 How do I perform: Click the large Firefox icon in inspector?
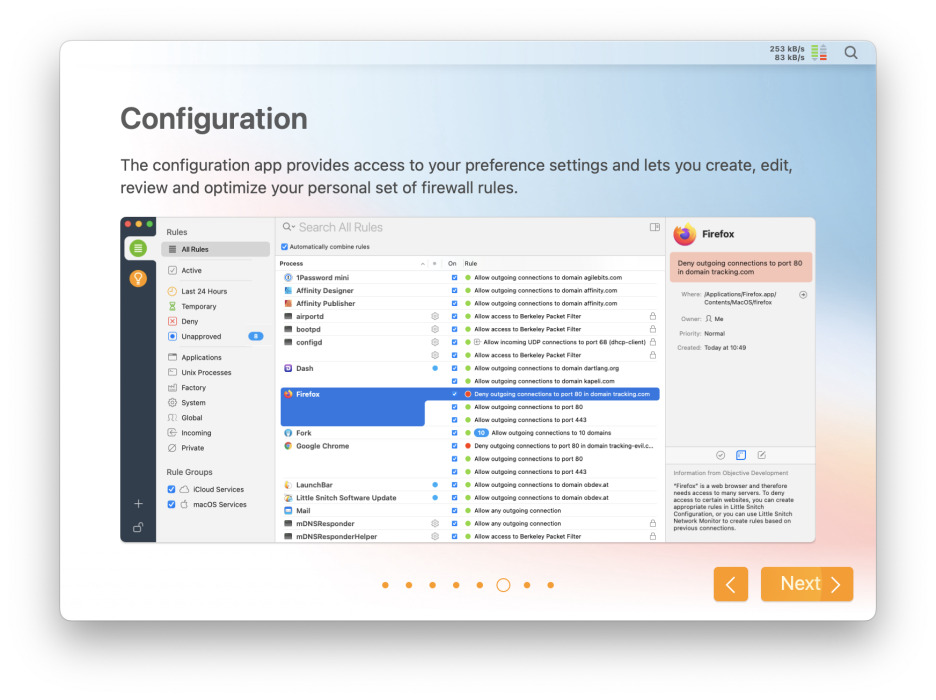(x=685, y=234)
